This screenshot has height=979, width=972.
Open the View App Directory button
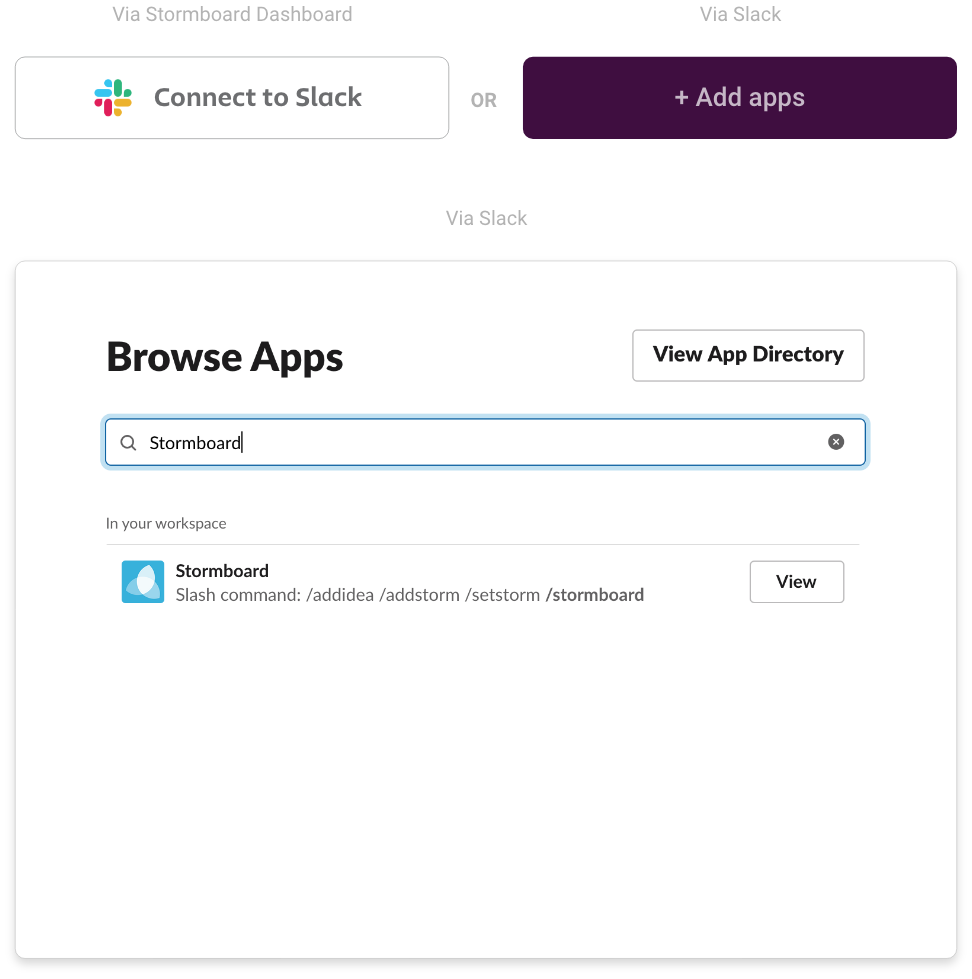(748, 355)
